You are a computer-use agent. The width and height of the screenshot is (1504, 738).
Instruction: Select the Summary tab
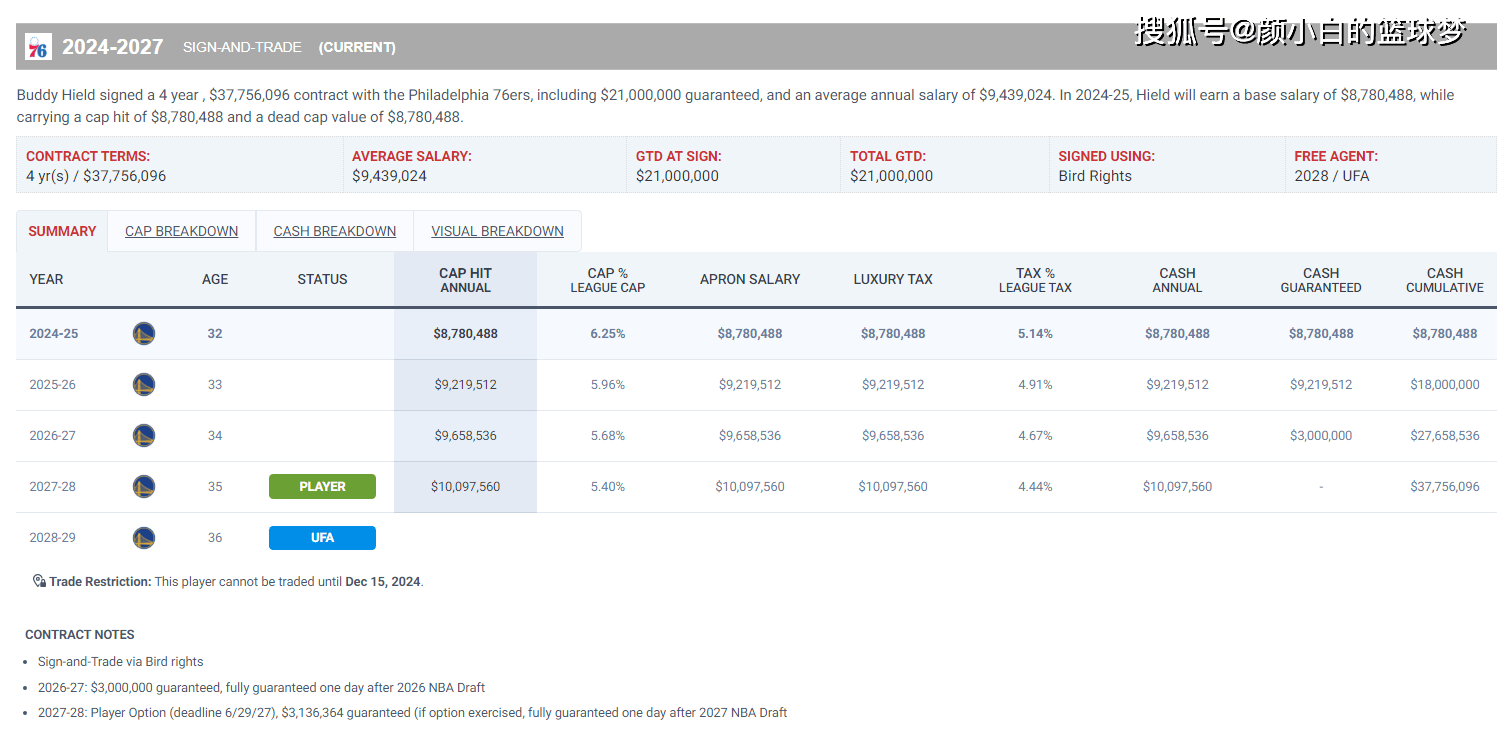[62, 231]
